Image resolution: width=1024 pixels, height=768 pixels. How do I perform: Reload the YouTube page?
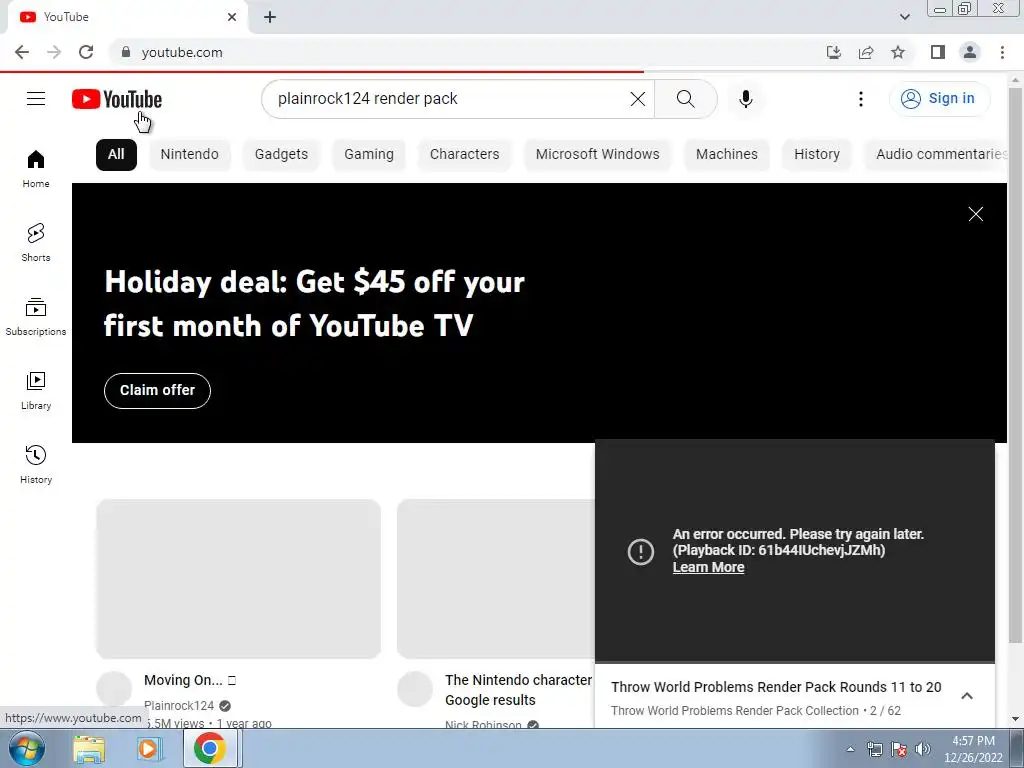pyautogui.click(x=86, y=52)
